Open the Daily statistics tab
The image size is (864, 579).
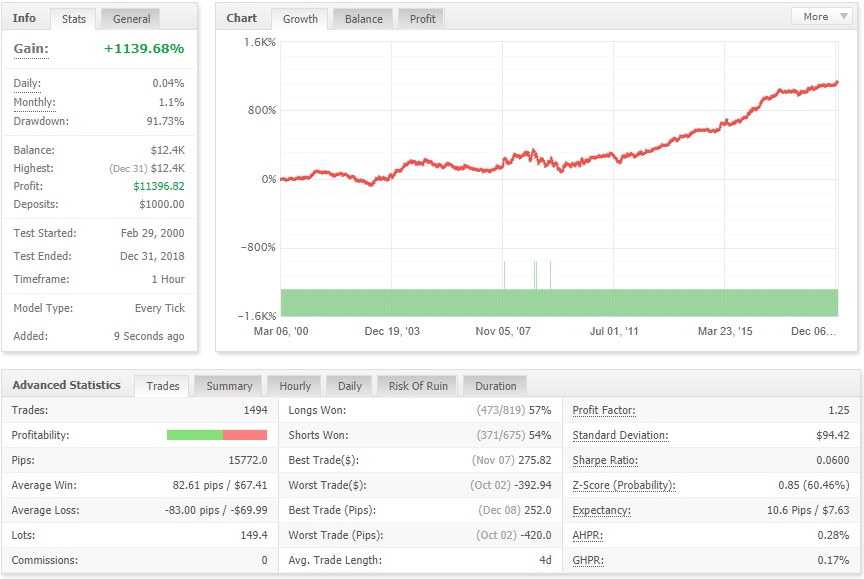tap(350, 386)
